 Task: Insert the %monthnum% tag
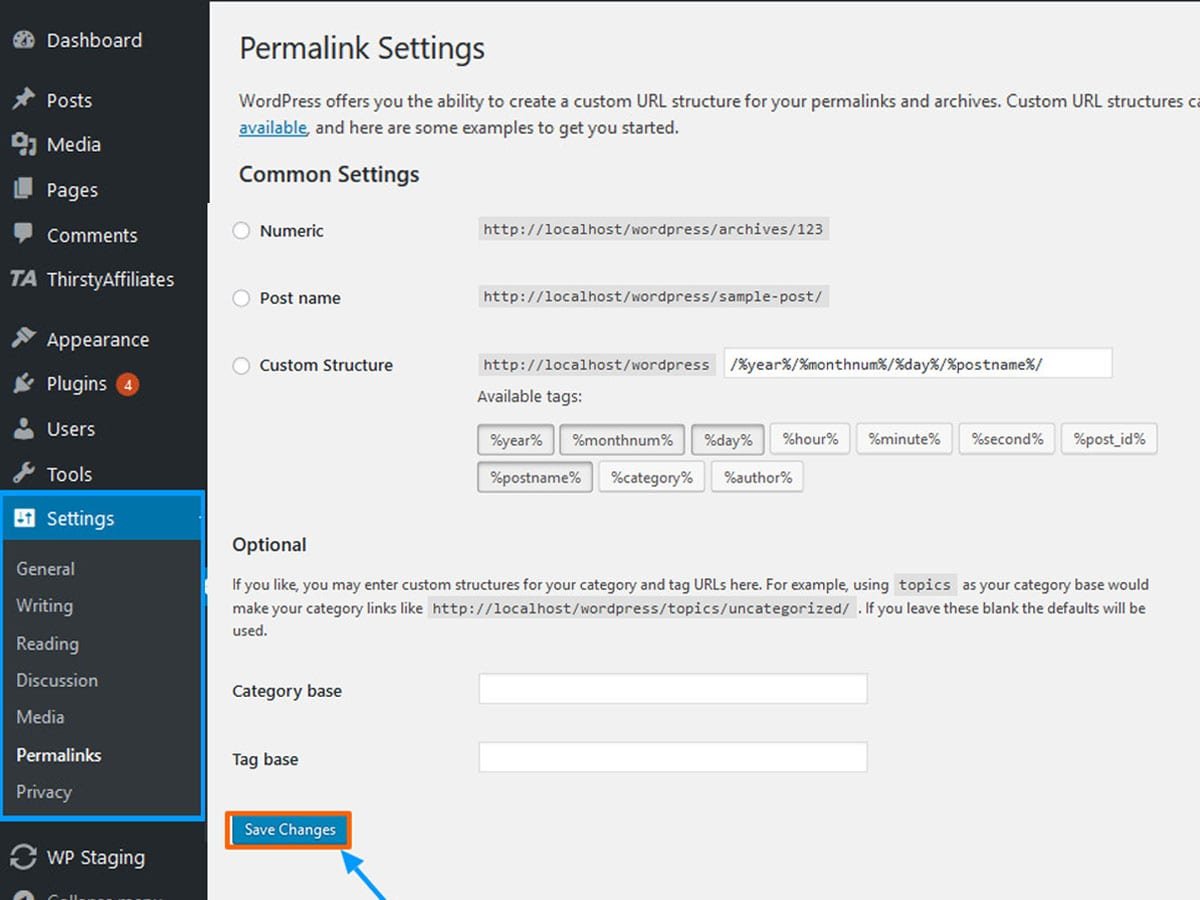623,440
